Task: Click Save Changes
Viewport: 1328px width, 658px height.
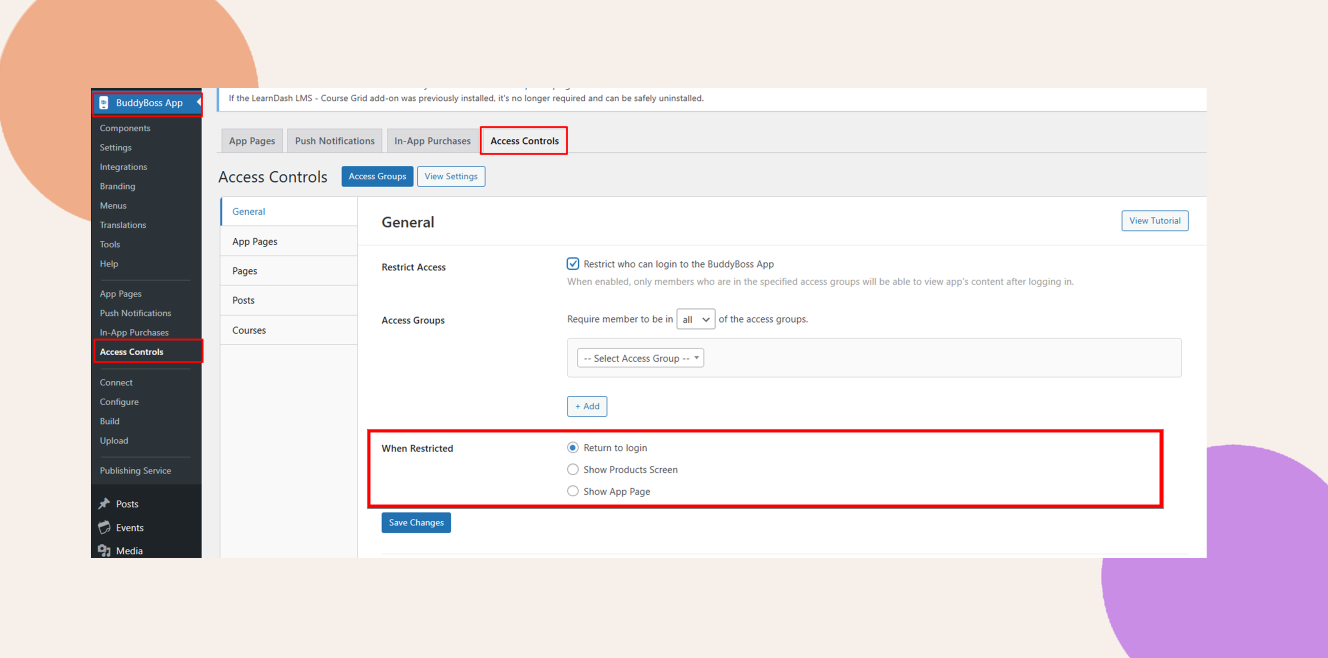Action: [416, 522]
